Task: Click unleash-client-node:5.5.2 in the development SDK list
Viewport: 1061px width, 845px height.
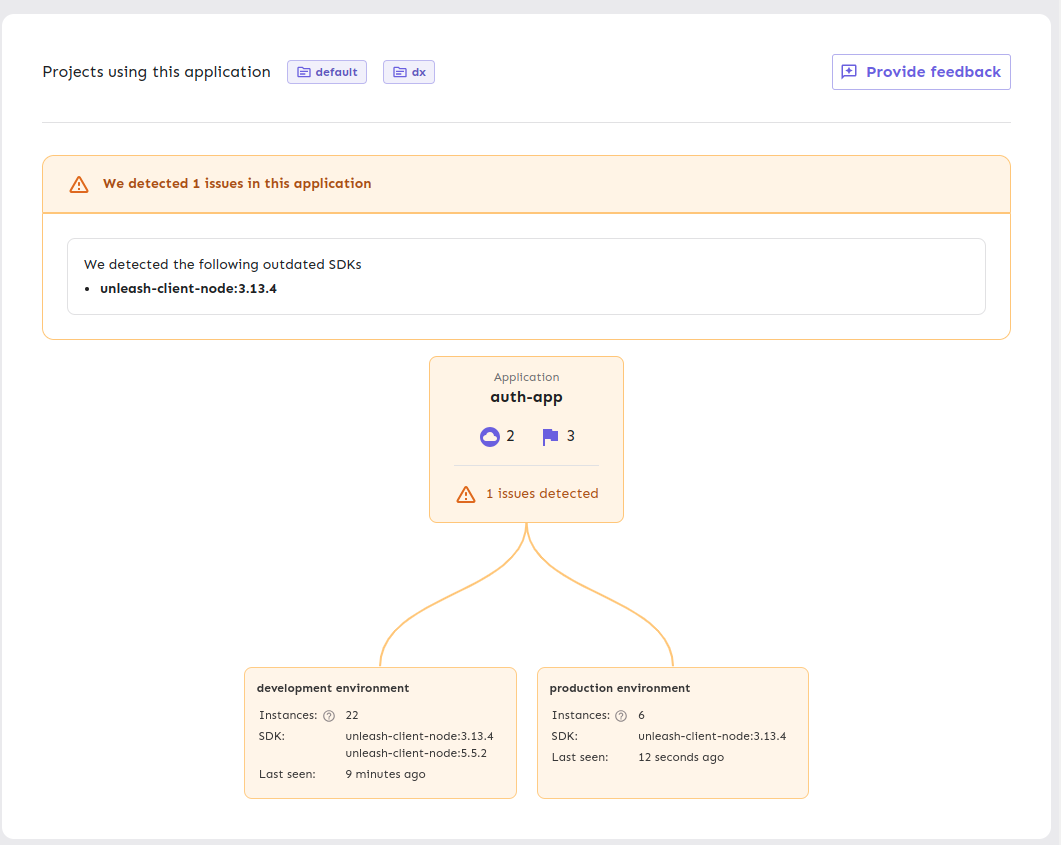Action: [418, 753]
